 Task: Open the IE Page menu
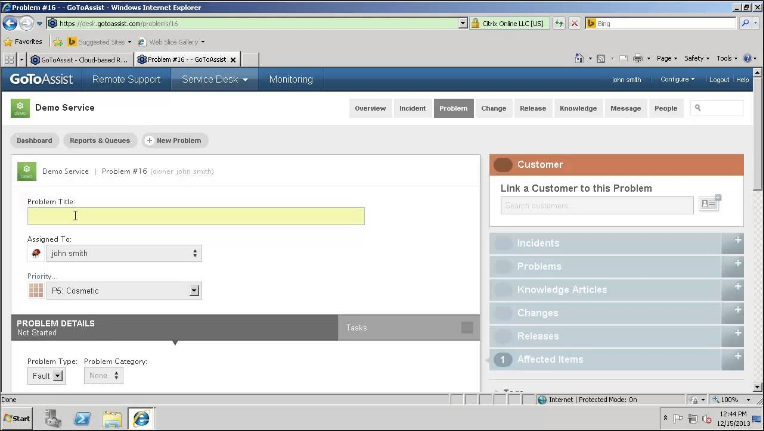667,58
